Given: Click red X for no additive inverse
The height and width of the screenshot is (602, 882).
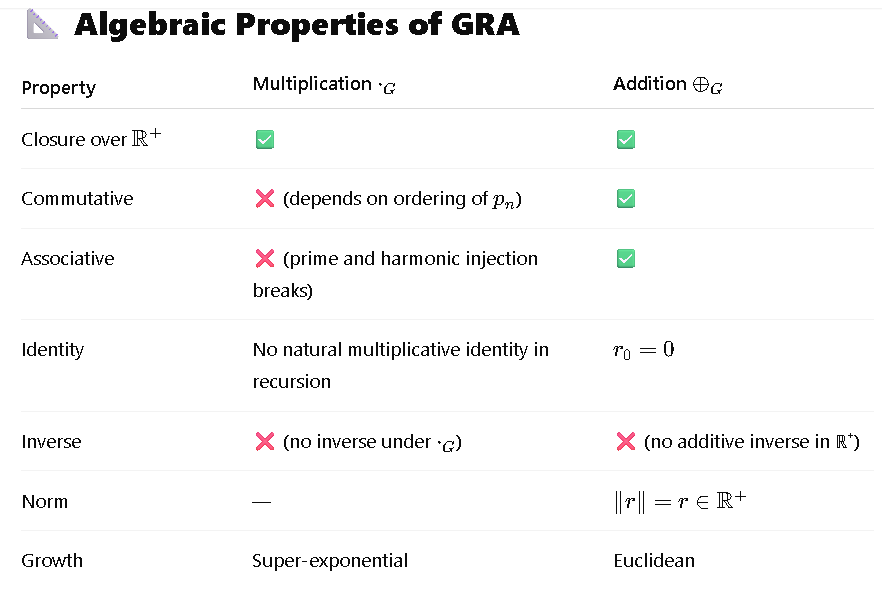Looking at the screenshot, I should click(x=626, y=442).
